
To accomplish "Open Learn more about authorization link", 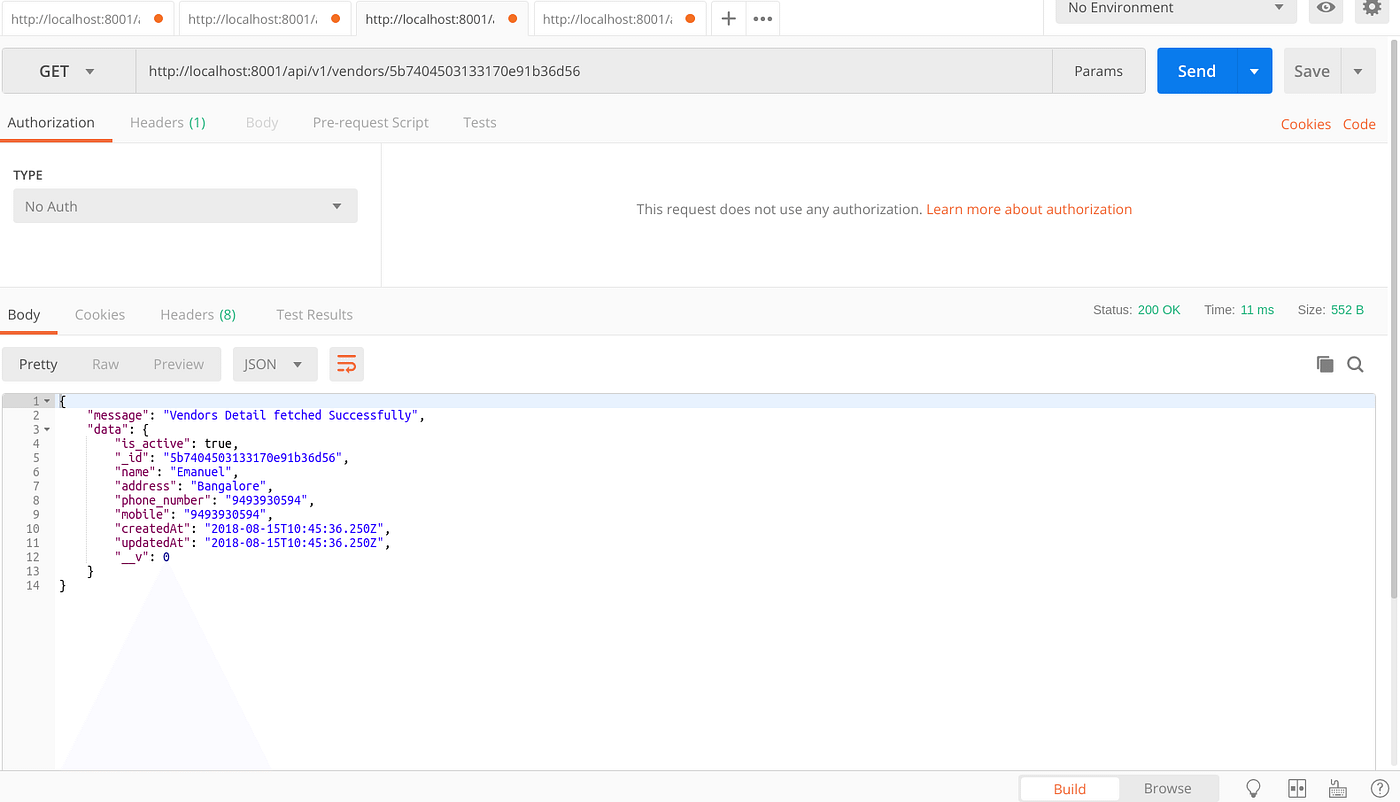I will pyautogui.click(x=1029, y=209).
